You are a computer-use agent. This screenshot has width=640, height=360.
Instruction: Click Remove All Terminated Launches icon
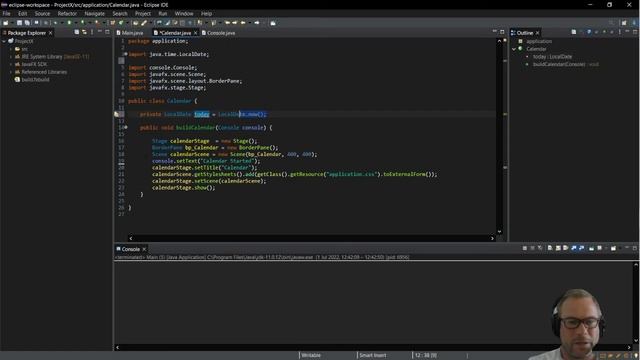(x=540, y=248)
